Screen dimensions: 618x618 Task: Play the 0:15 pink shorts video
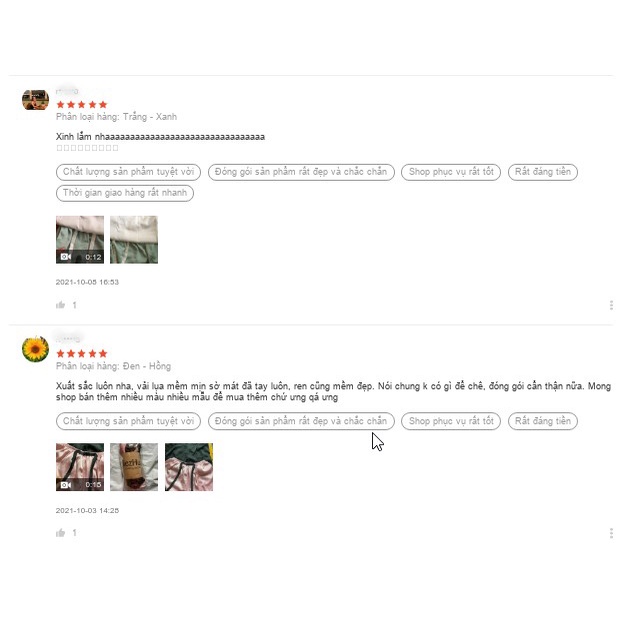click(x=80, y=467)
